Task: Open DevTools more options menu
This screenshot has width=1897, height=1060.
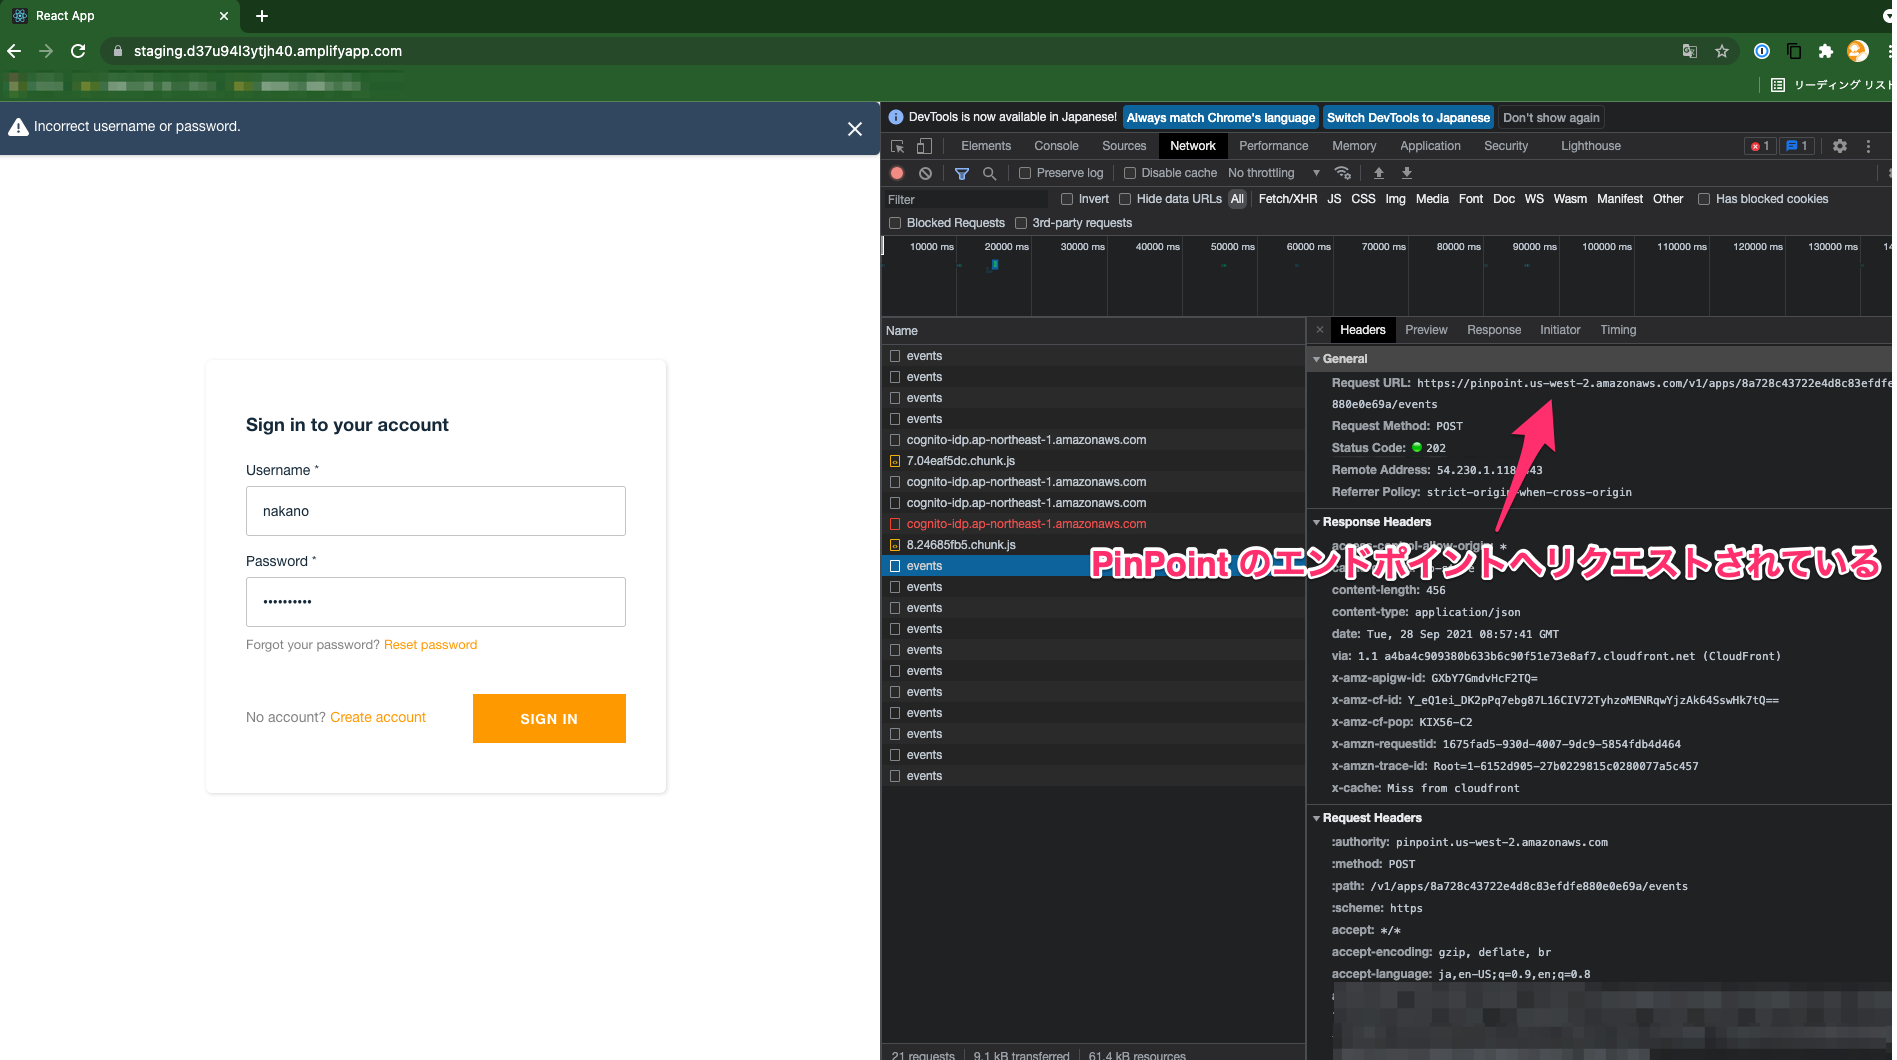Action: [x=1868, y=146]
